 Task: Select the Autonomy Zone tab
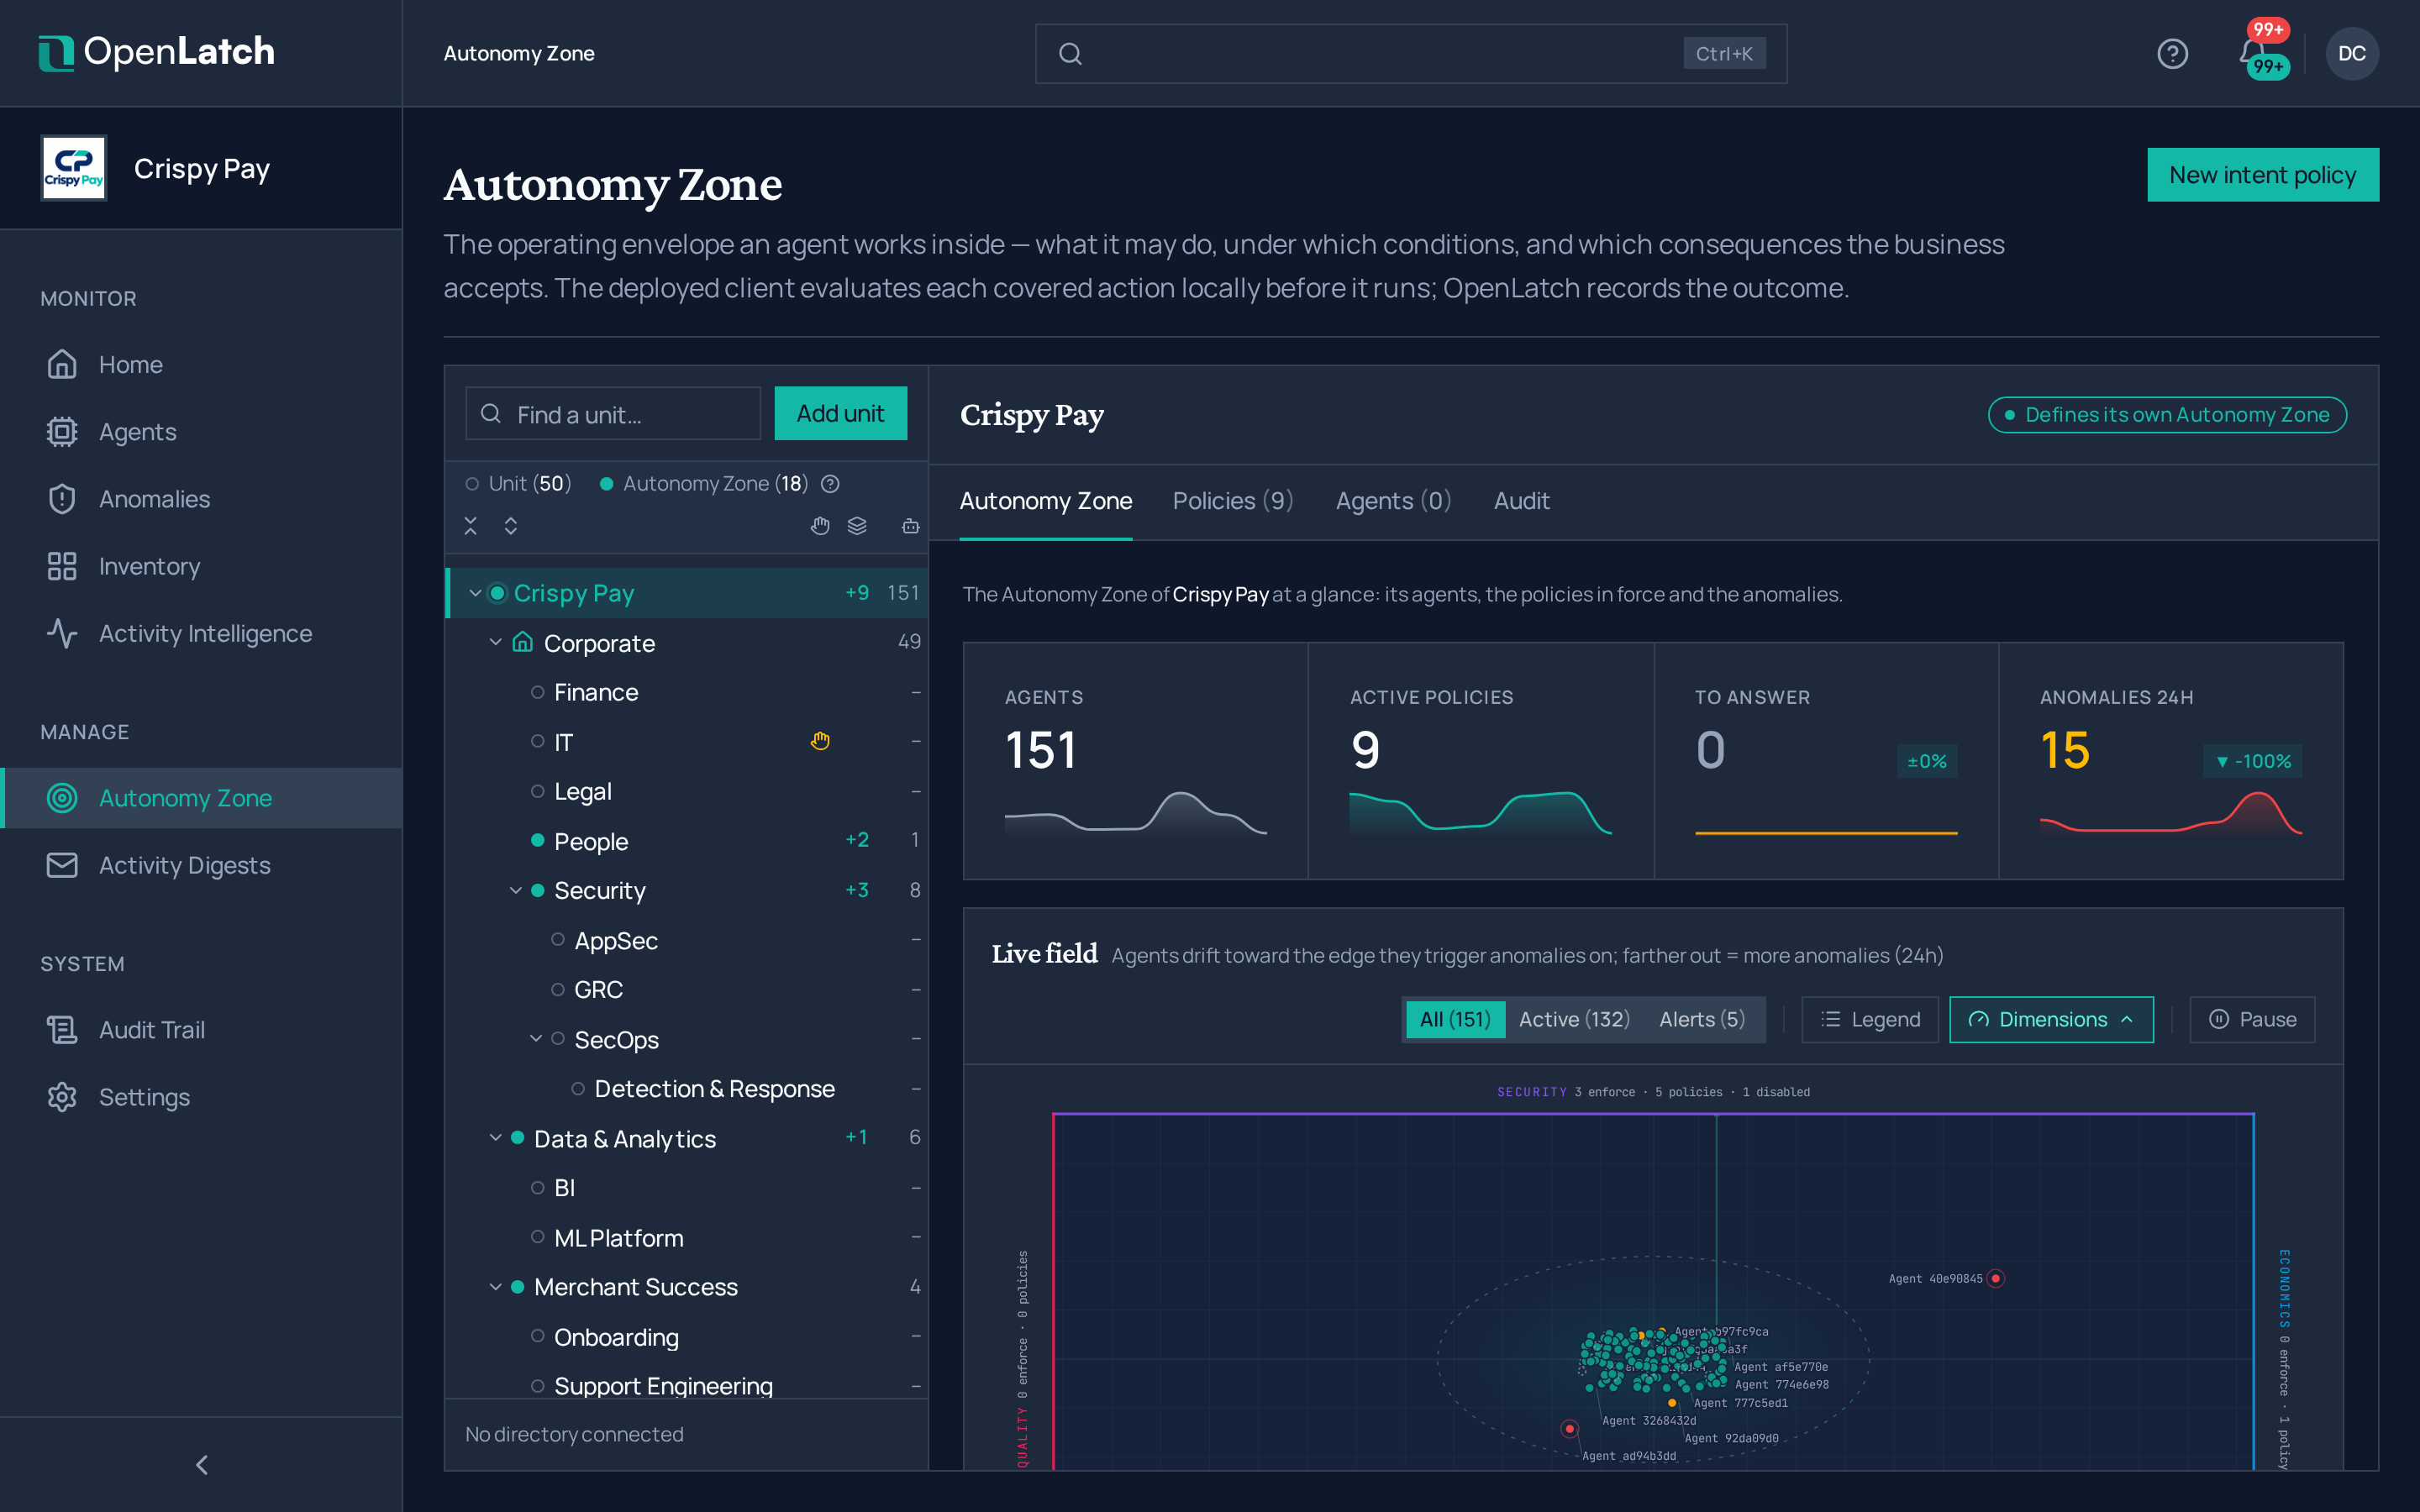(x=1045, y=501)
